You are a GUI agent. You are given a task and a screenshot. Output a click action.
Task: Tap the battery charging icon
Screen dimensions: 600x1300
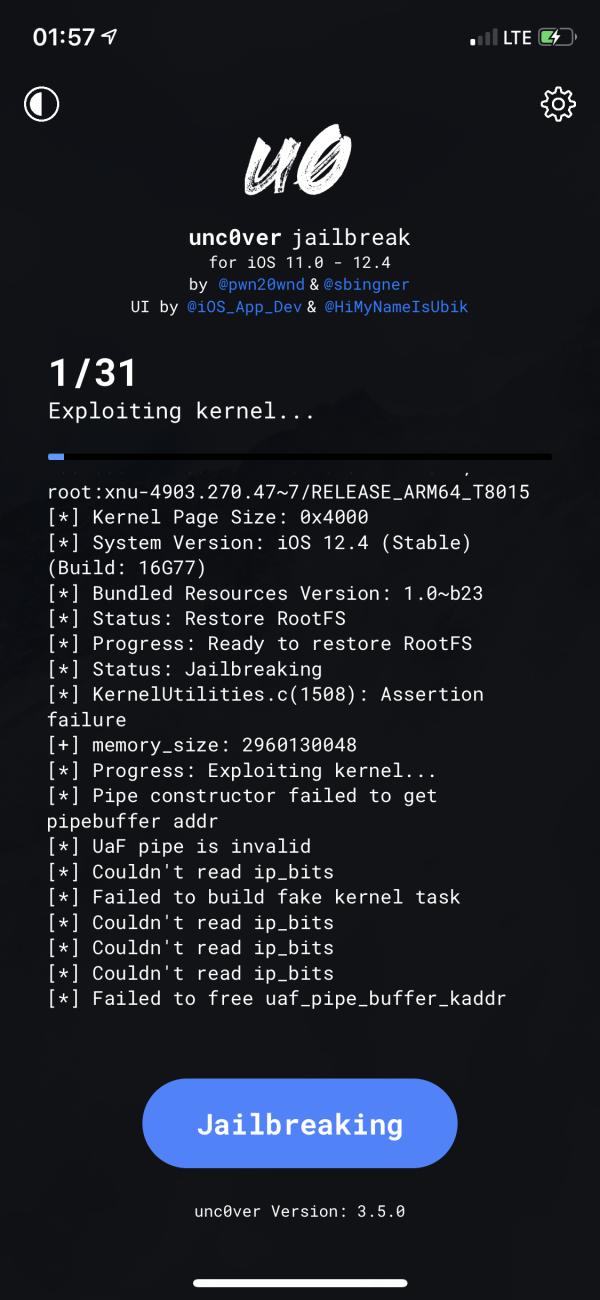[557, 38]
